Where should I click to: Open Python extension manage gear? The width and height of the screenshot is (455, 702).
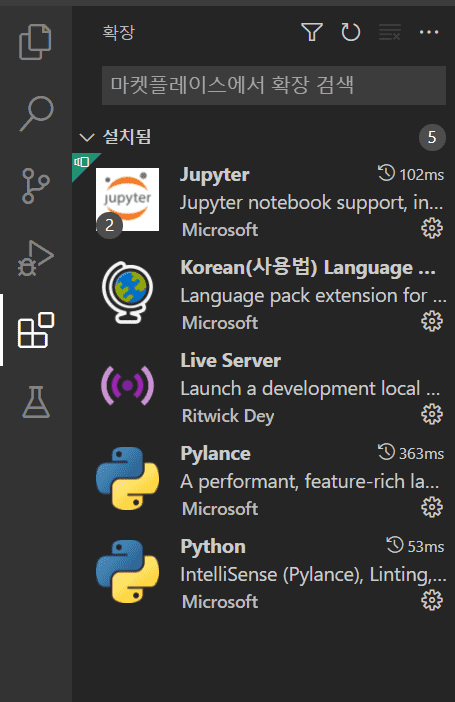(432, 600)
